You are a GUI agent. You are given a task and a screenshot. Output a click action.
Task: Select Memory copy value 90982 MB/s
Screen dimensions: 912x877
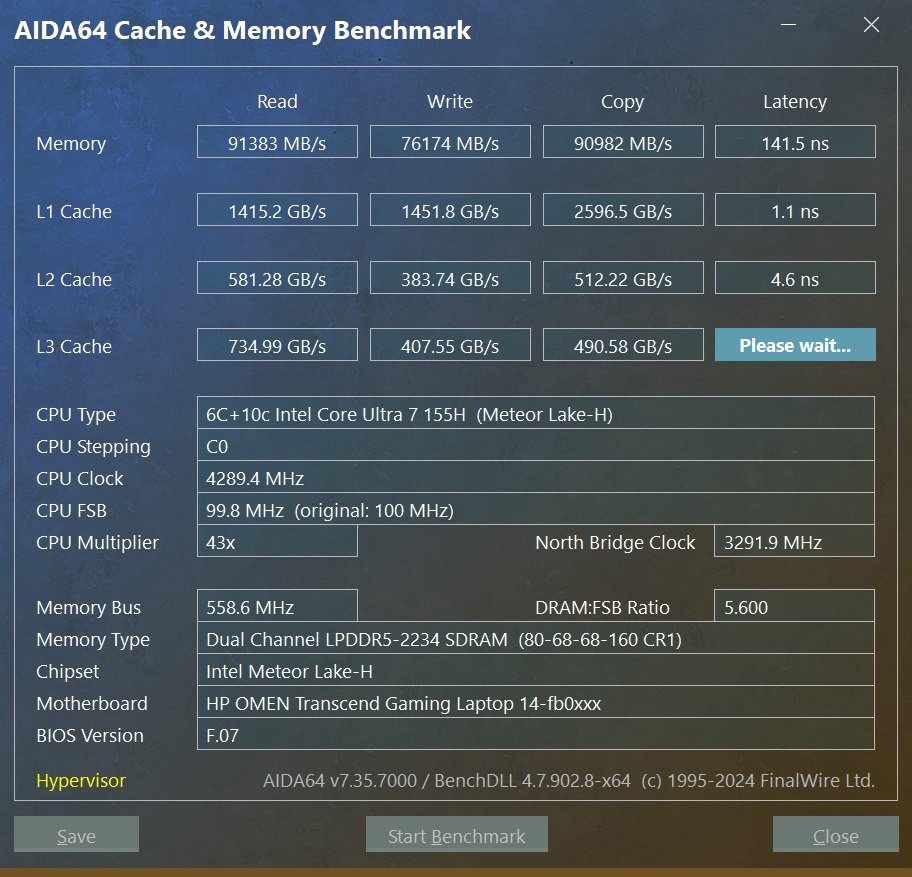click(x=623, y=141)
